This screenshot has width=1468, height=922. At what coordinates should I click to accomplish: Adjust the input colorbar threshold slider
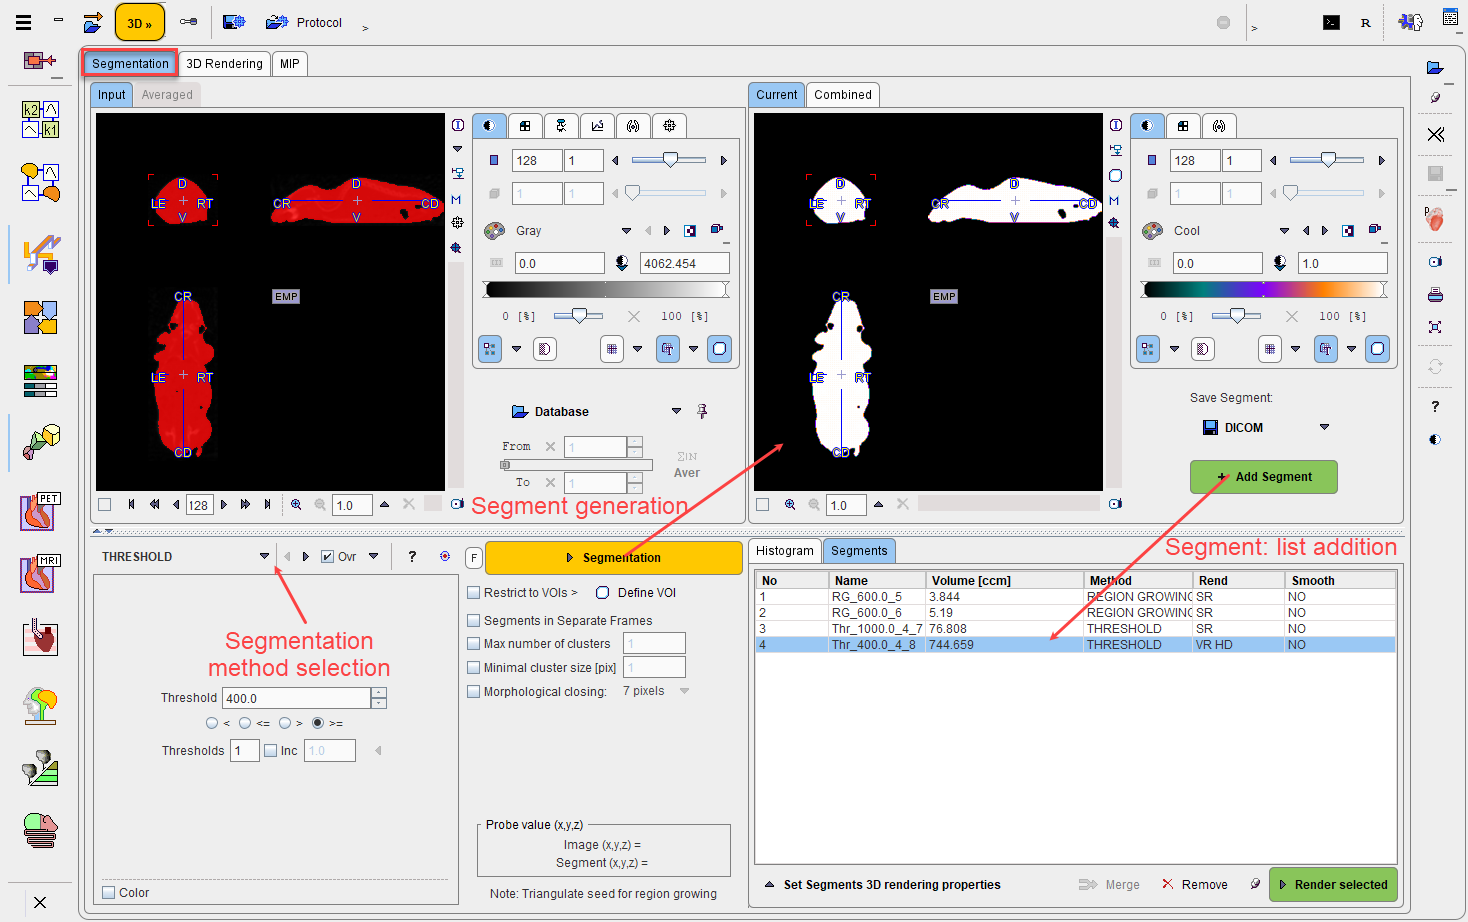pos(578,316)
